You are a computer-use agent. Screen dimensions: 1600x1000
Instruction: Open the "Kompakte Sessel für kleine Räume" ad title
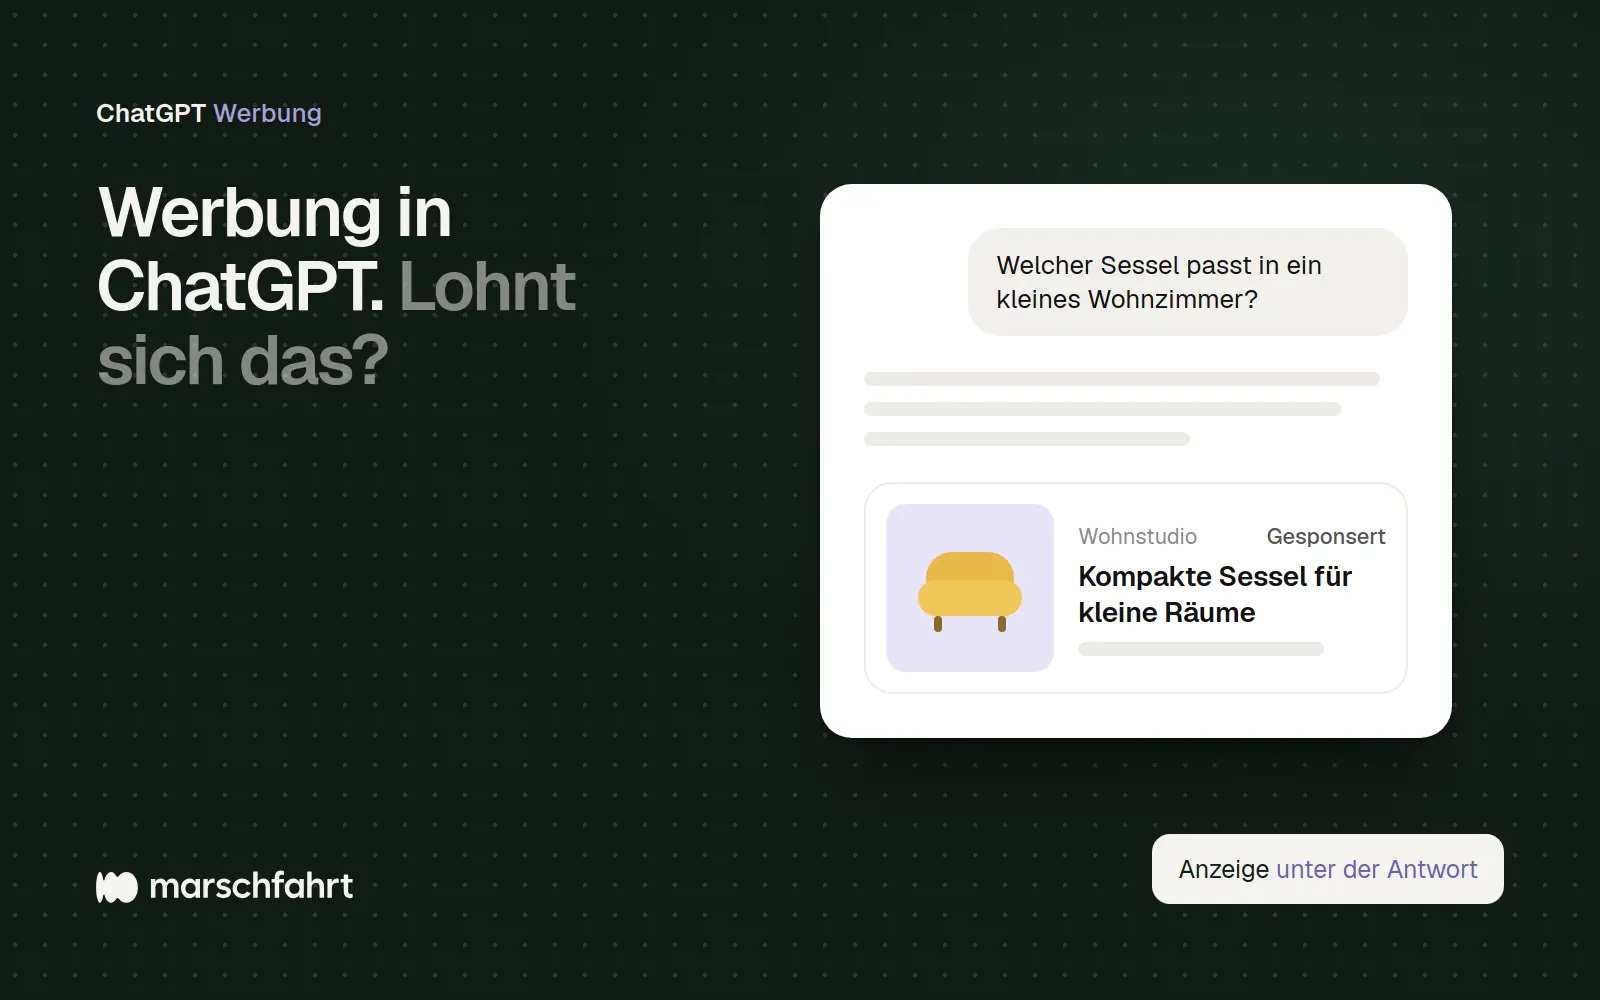click(x=1215, y=594)
